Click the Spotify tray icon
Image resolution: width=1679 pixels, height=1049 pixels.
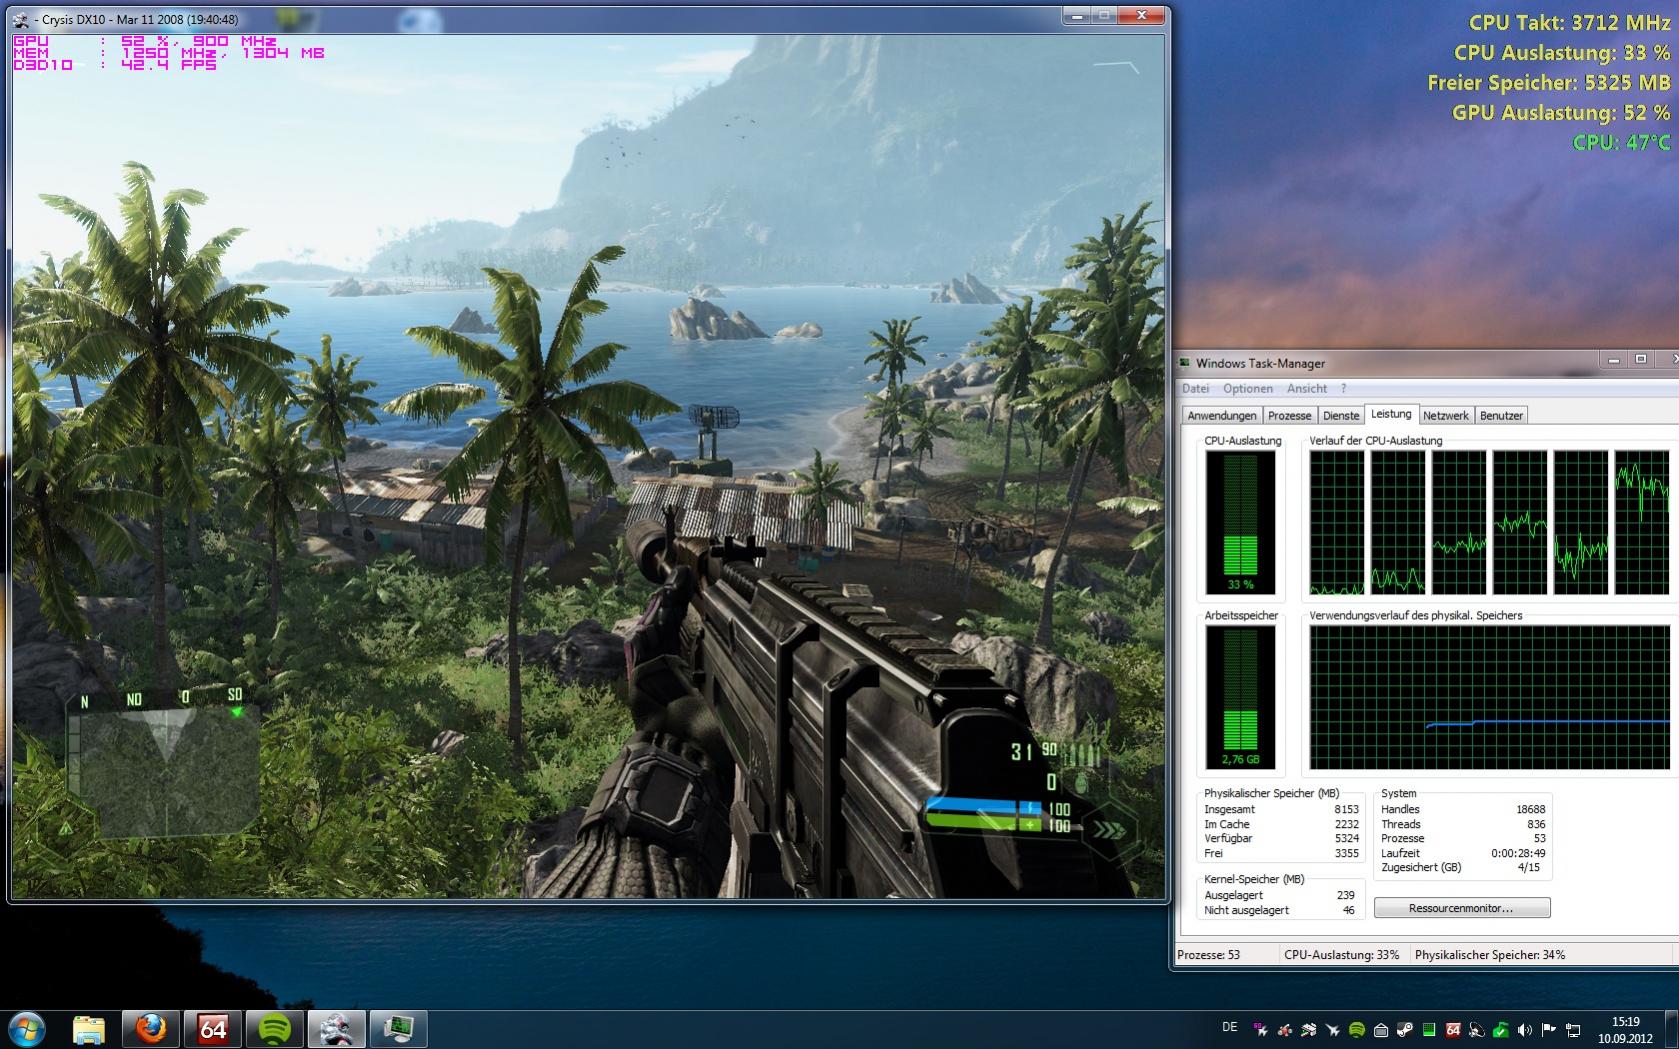[x=1357, y=1029]
